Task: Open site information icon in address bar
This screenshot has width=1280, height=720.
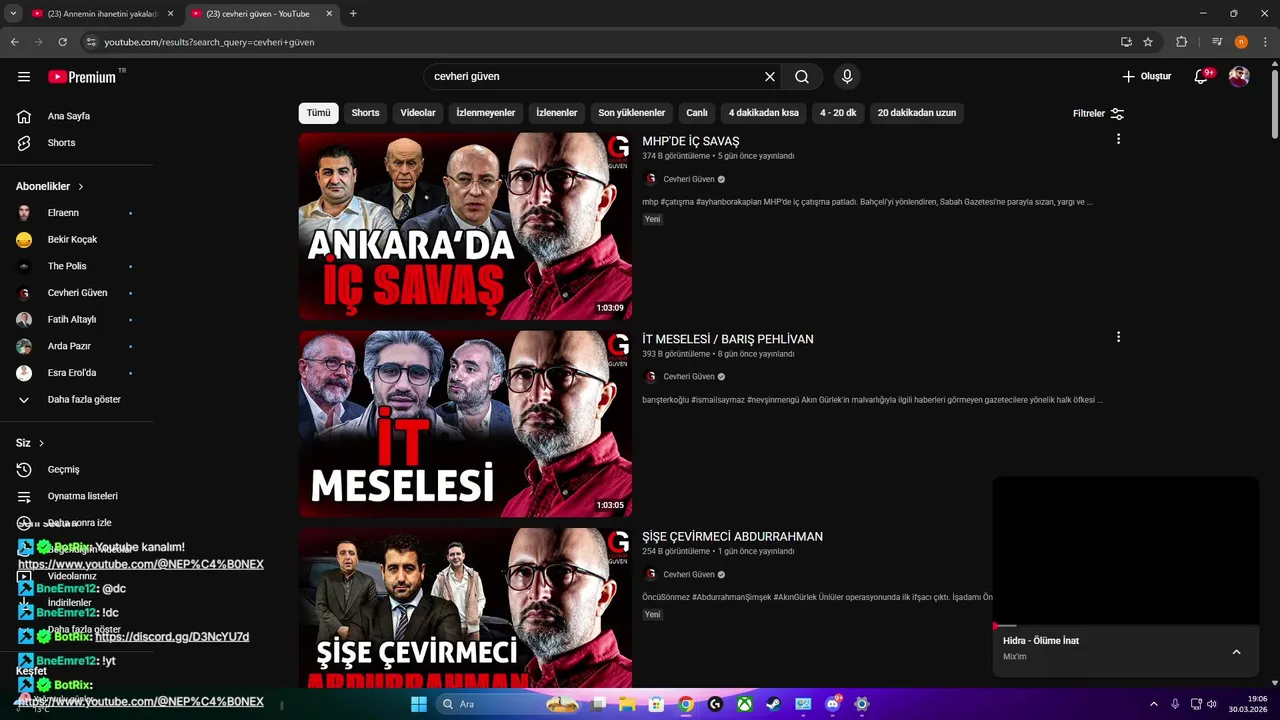Action: click(91, 42)
